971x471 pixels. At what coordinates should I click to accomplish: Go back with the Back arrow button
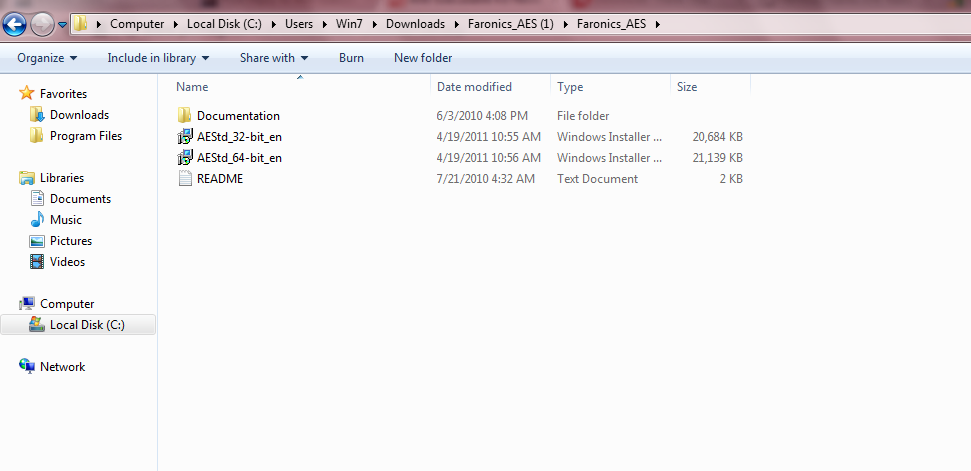coord(15,24)
